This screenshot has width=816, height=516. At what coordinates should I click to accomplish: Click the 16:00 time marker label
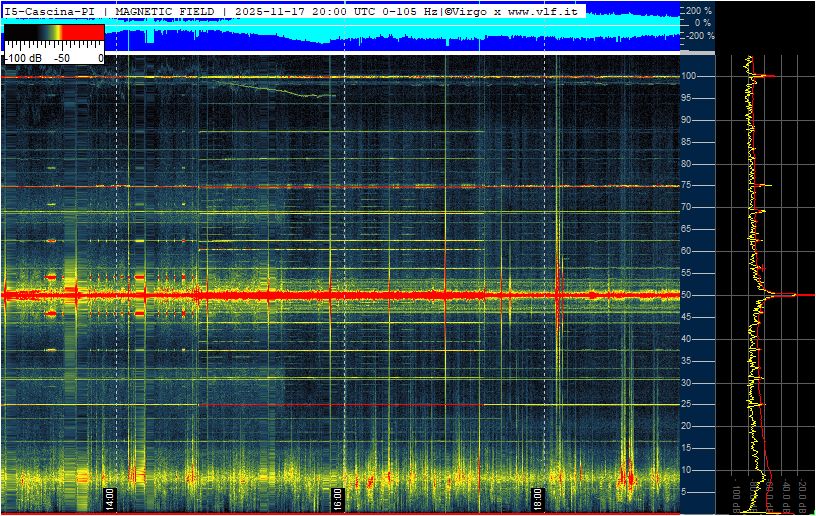338,499
